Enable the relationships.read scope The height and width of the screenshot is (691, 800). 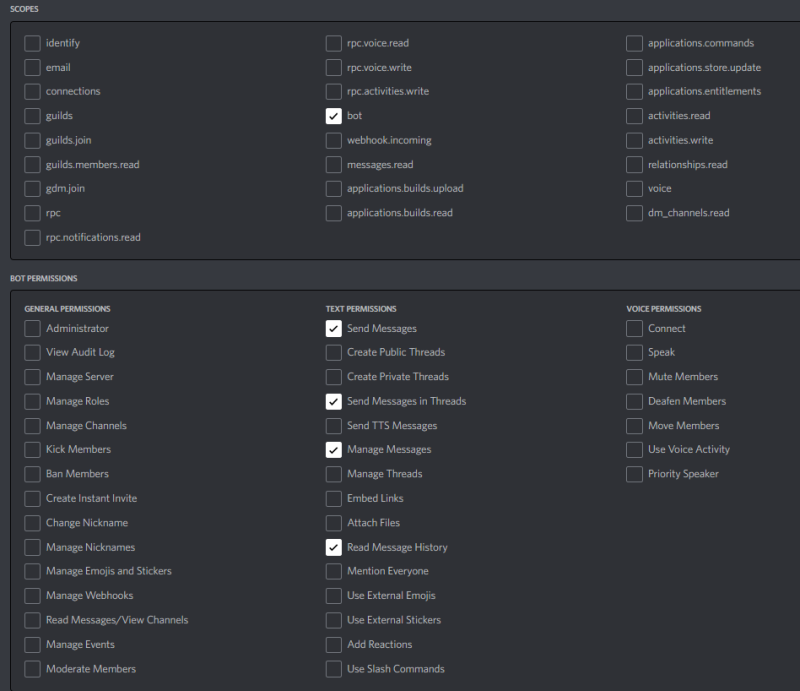(634, 164)
